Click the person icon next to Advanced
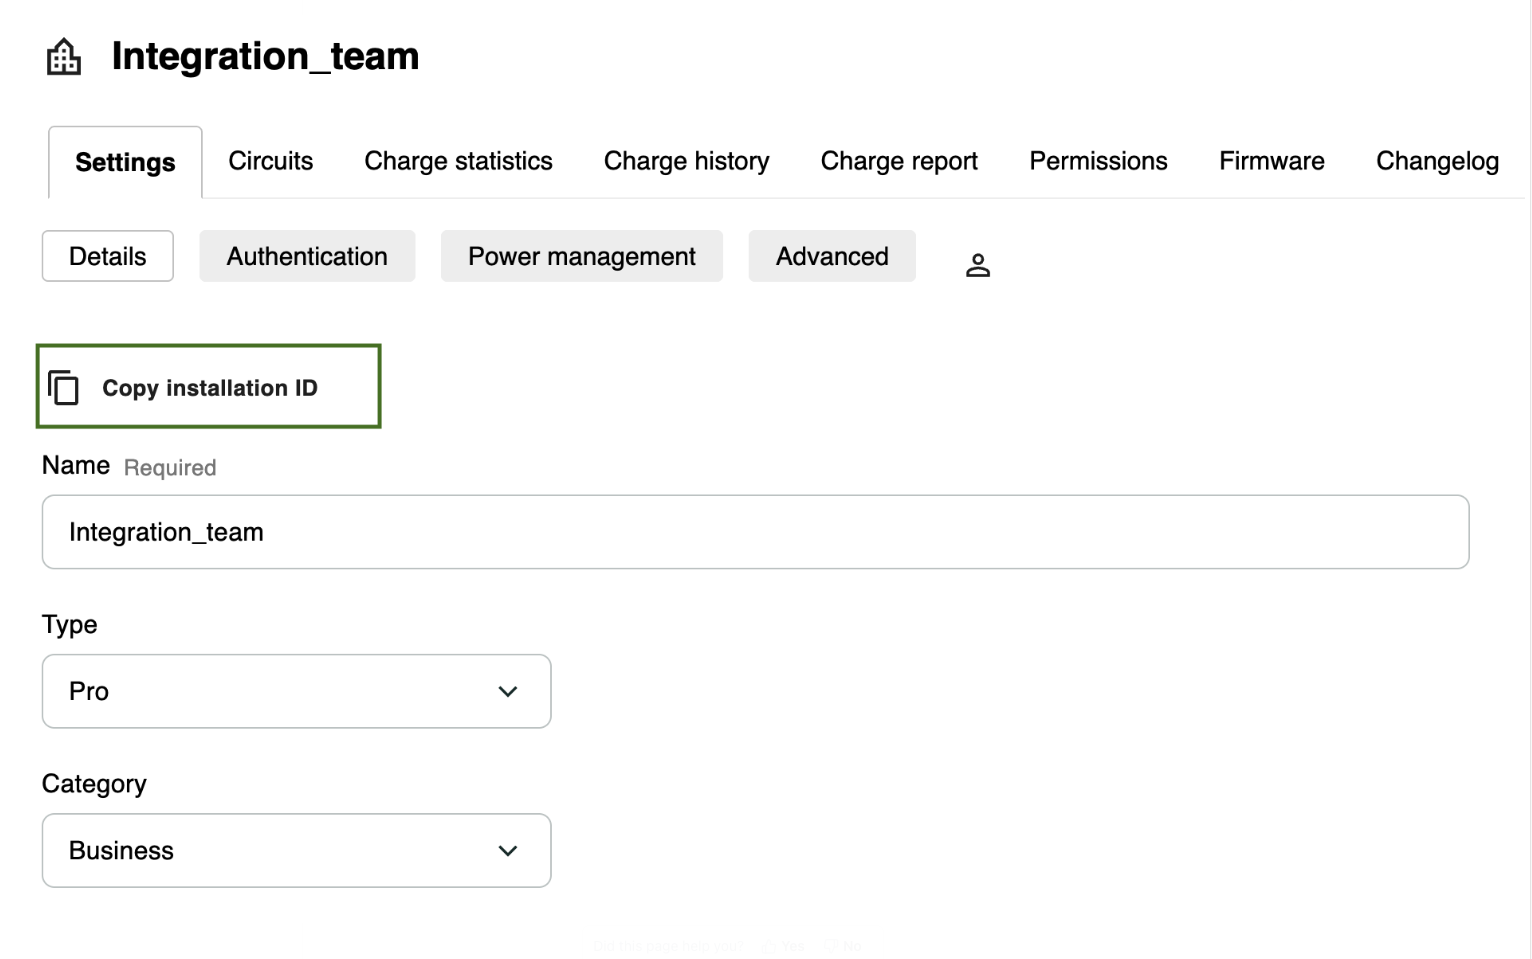The width and height of the screenshot is (1532, 959). click(x=977, y=265)
